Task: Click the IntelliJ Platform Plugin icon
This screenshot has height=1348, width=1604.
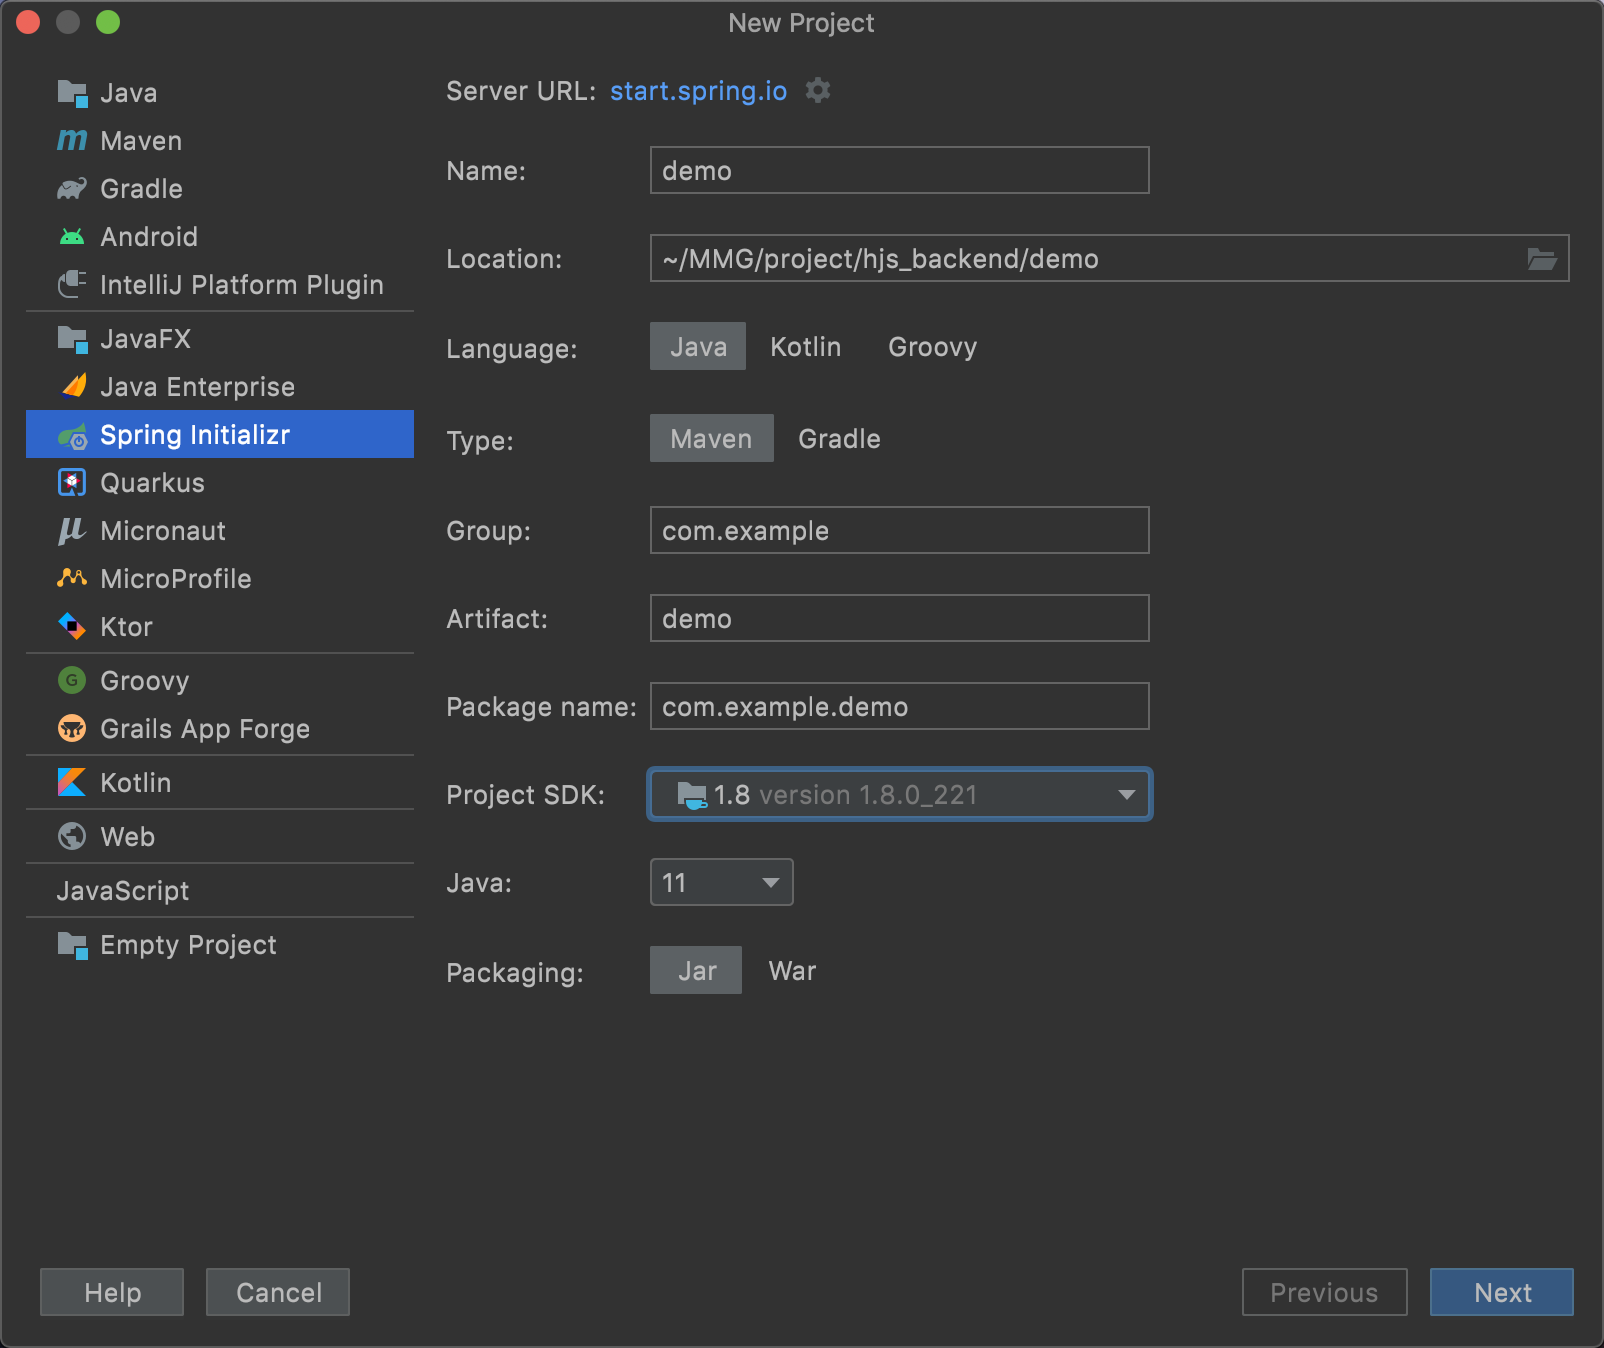Action: point(72,284)
